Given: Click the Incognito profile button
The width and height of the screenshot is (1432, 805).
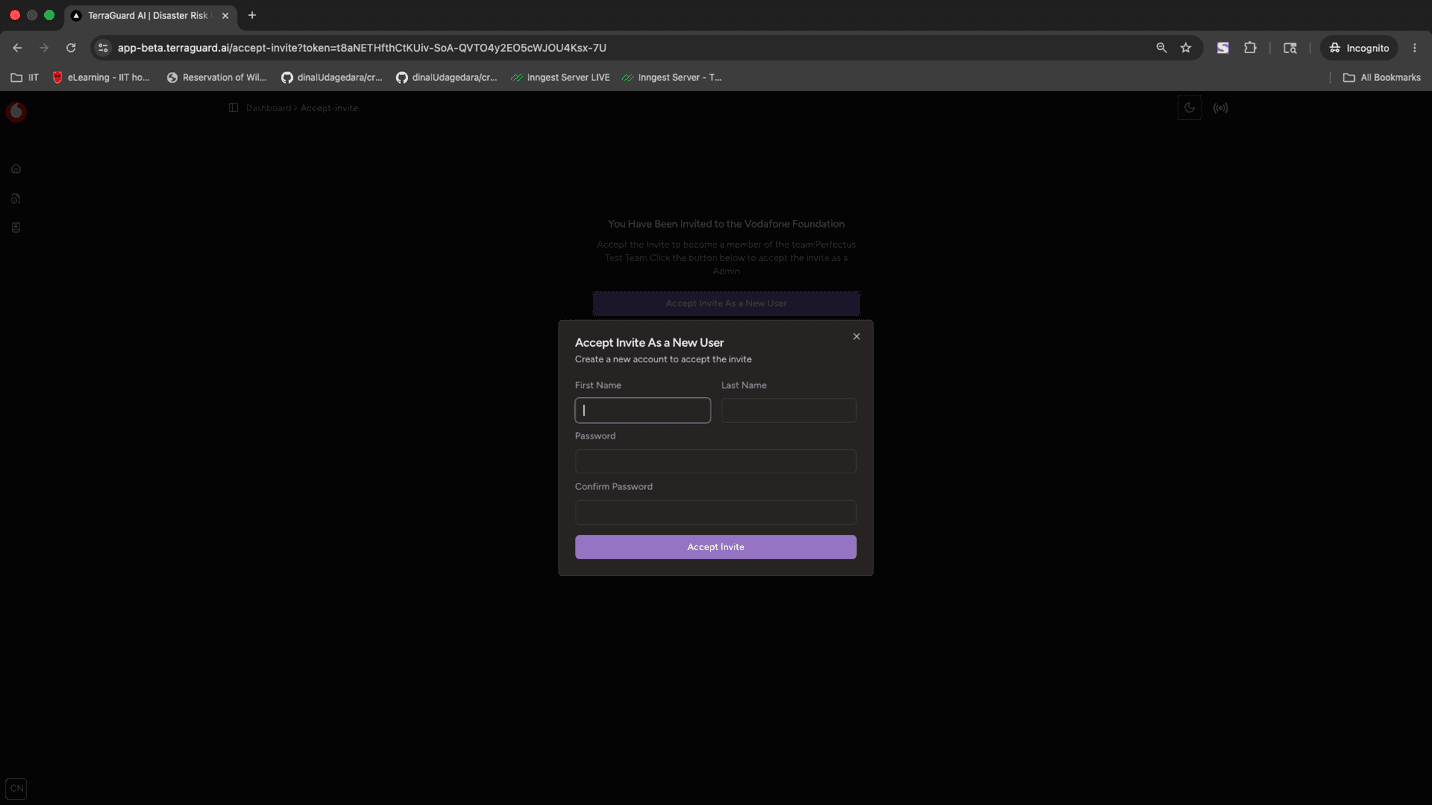Looking at the screenshot, I should coord(1358,48).
